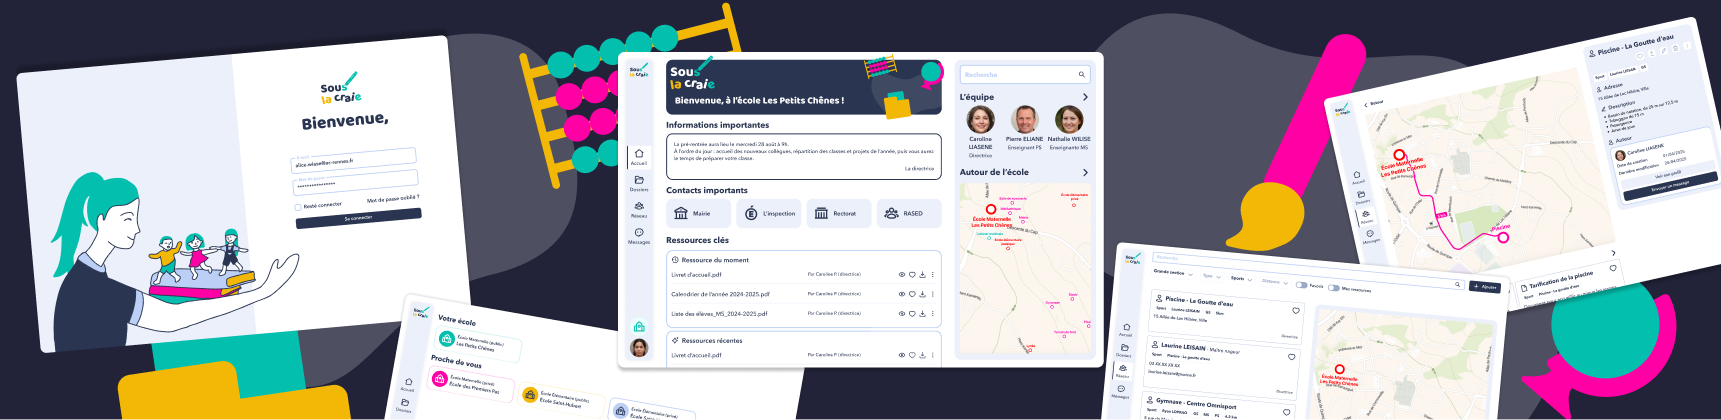This screenshot has width=1721, height=420.
Task: Open more options for Calendrier de l'année row
Action: 933,294
